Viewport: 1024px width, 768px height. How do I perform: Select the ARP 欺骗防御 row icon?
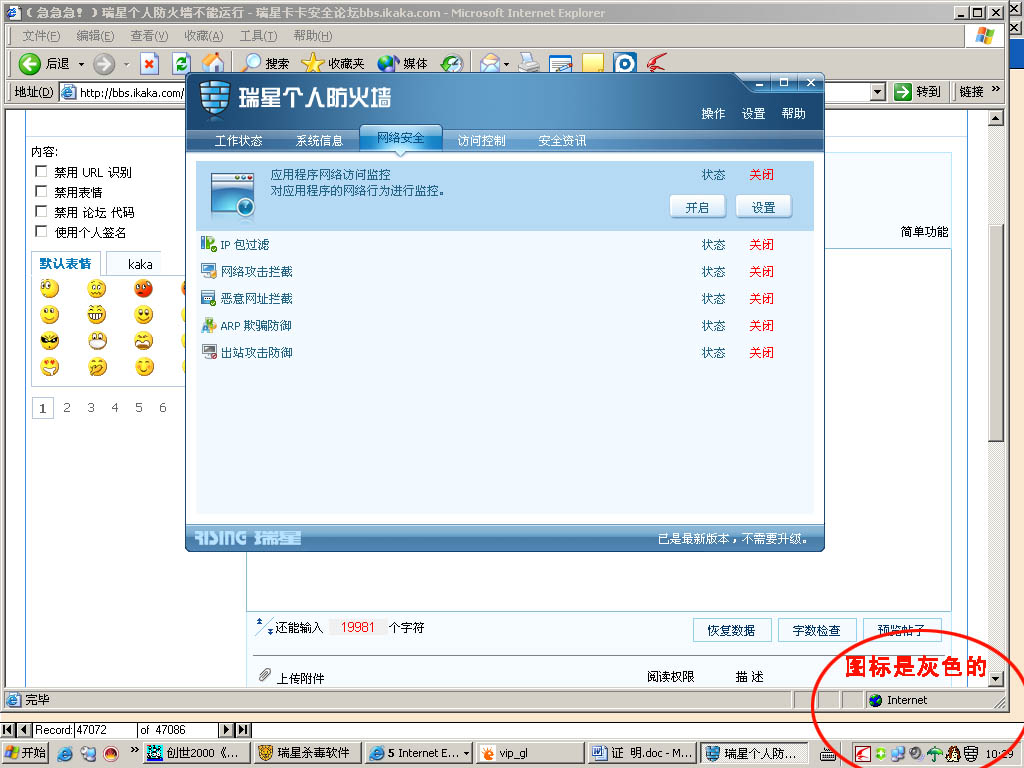(x=208, y=325)
